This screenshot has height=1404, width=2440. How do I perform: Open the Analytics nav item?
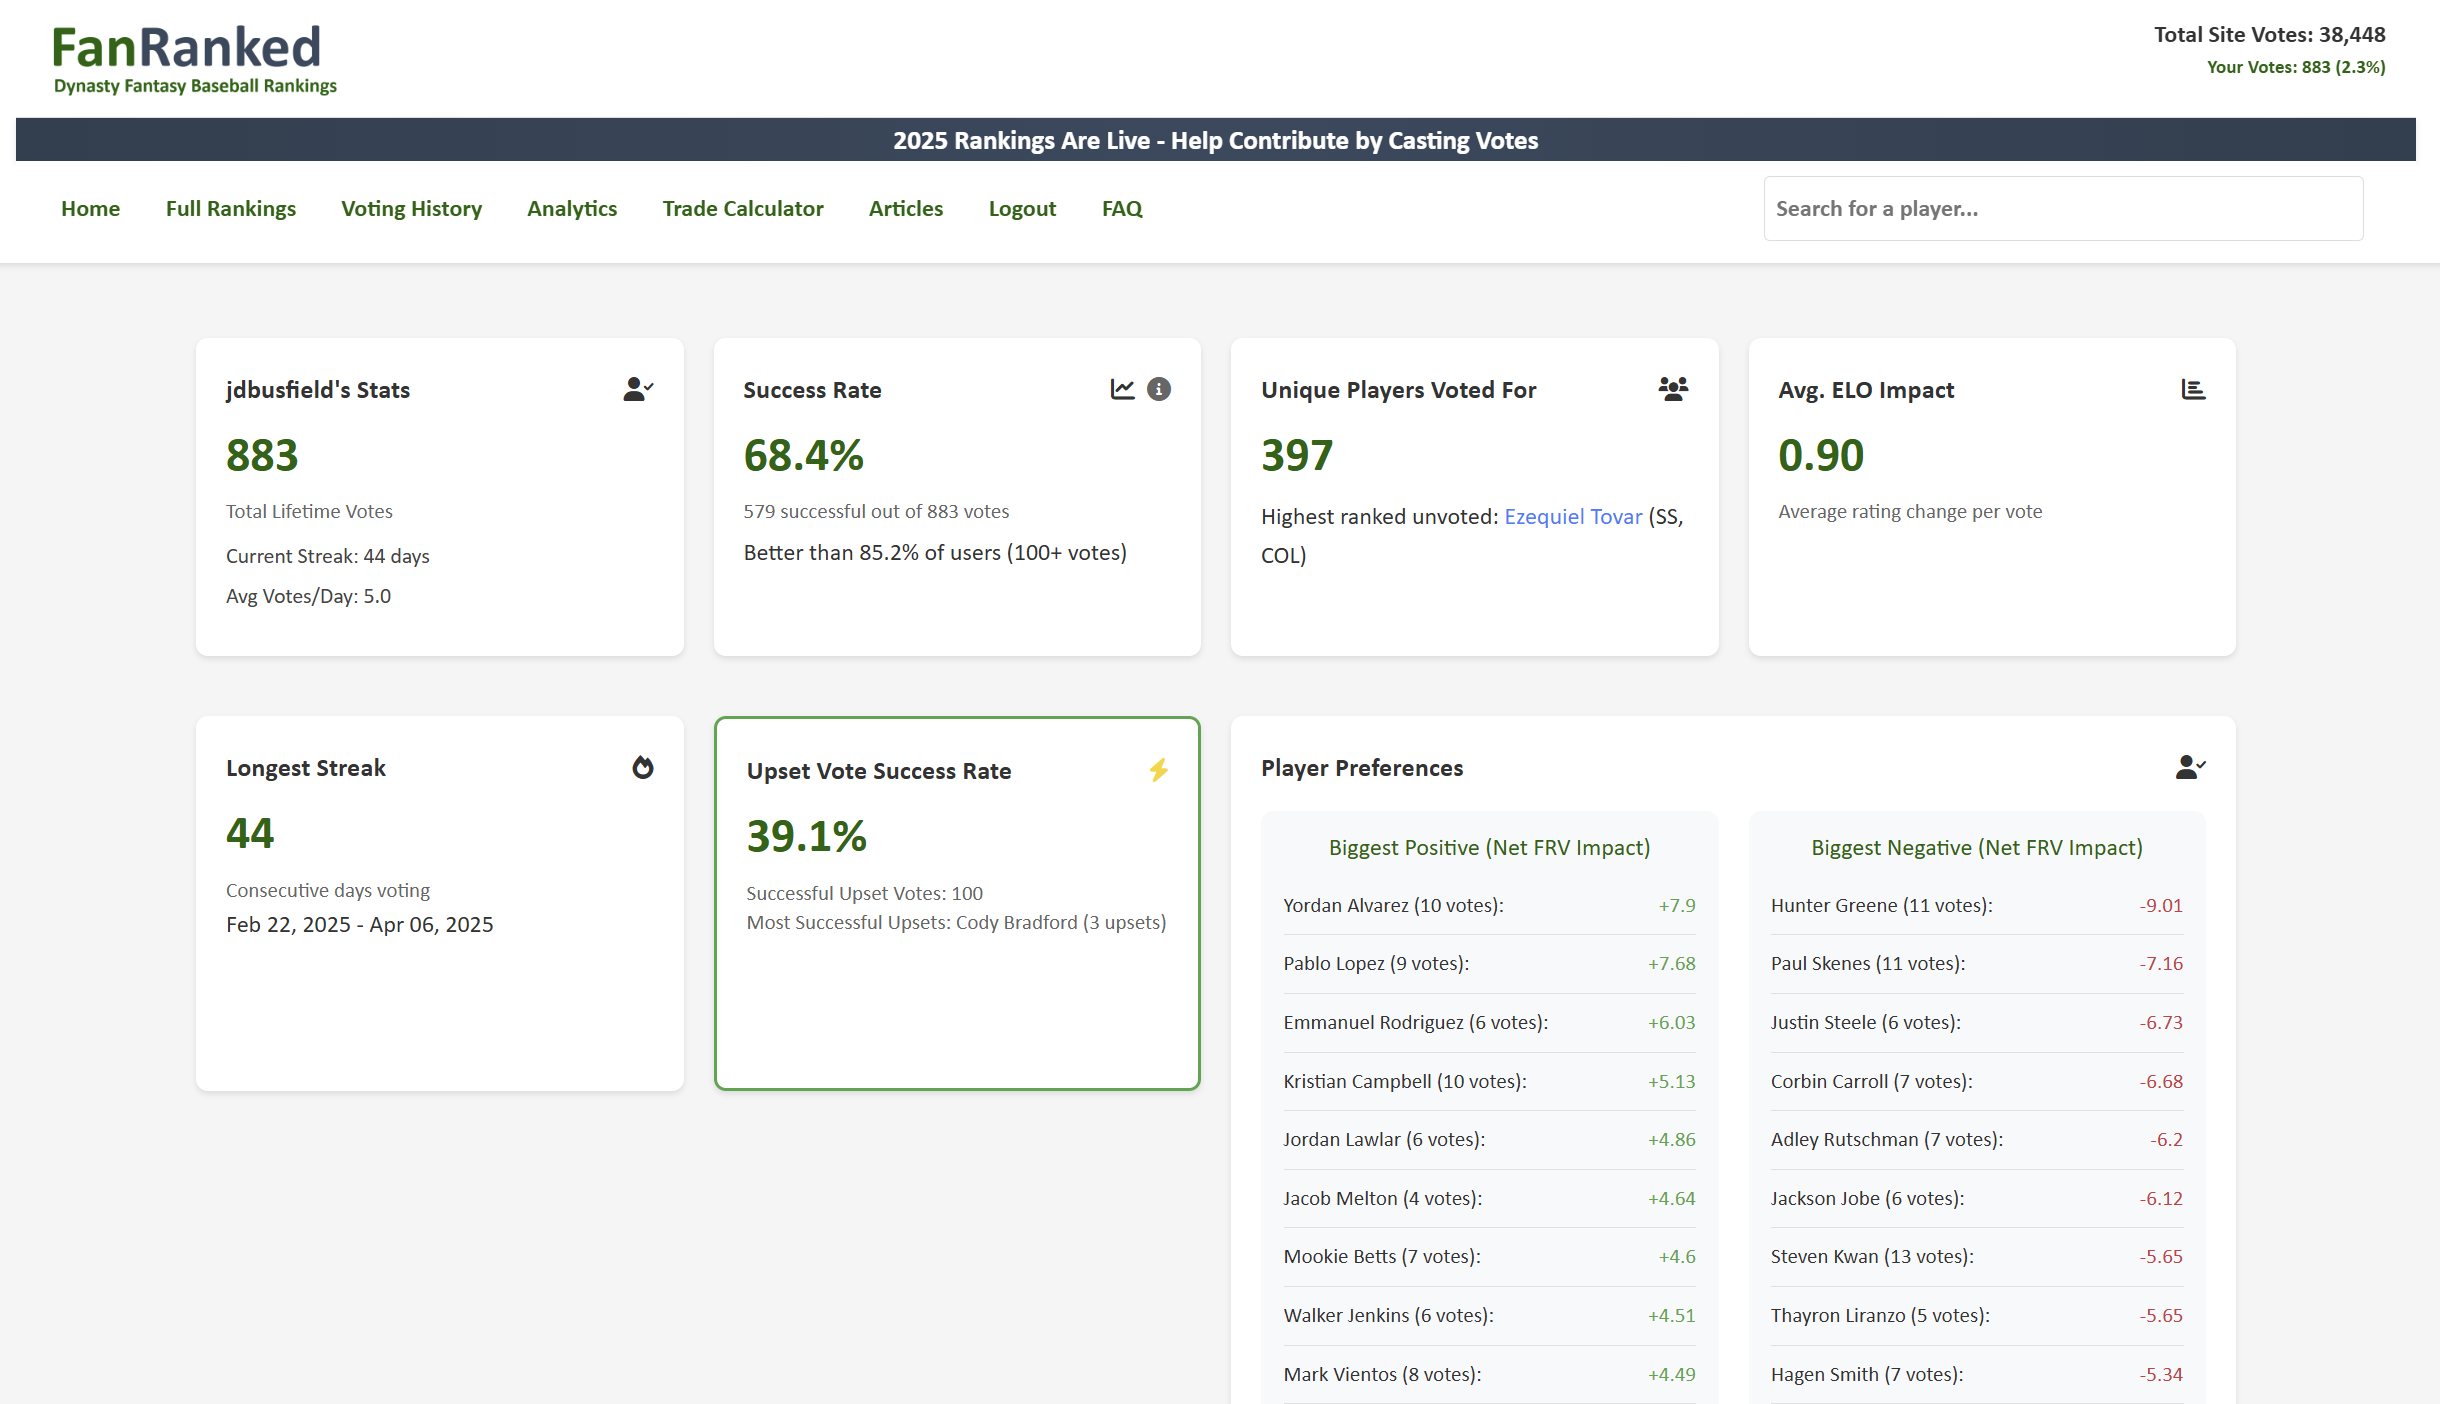click(x=572, y=208)
